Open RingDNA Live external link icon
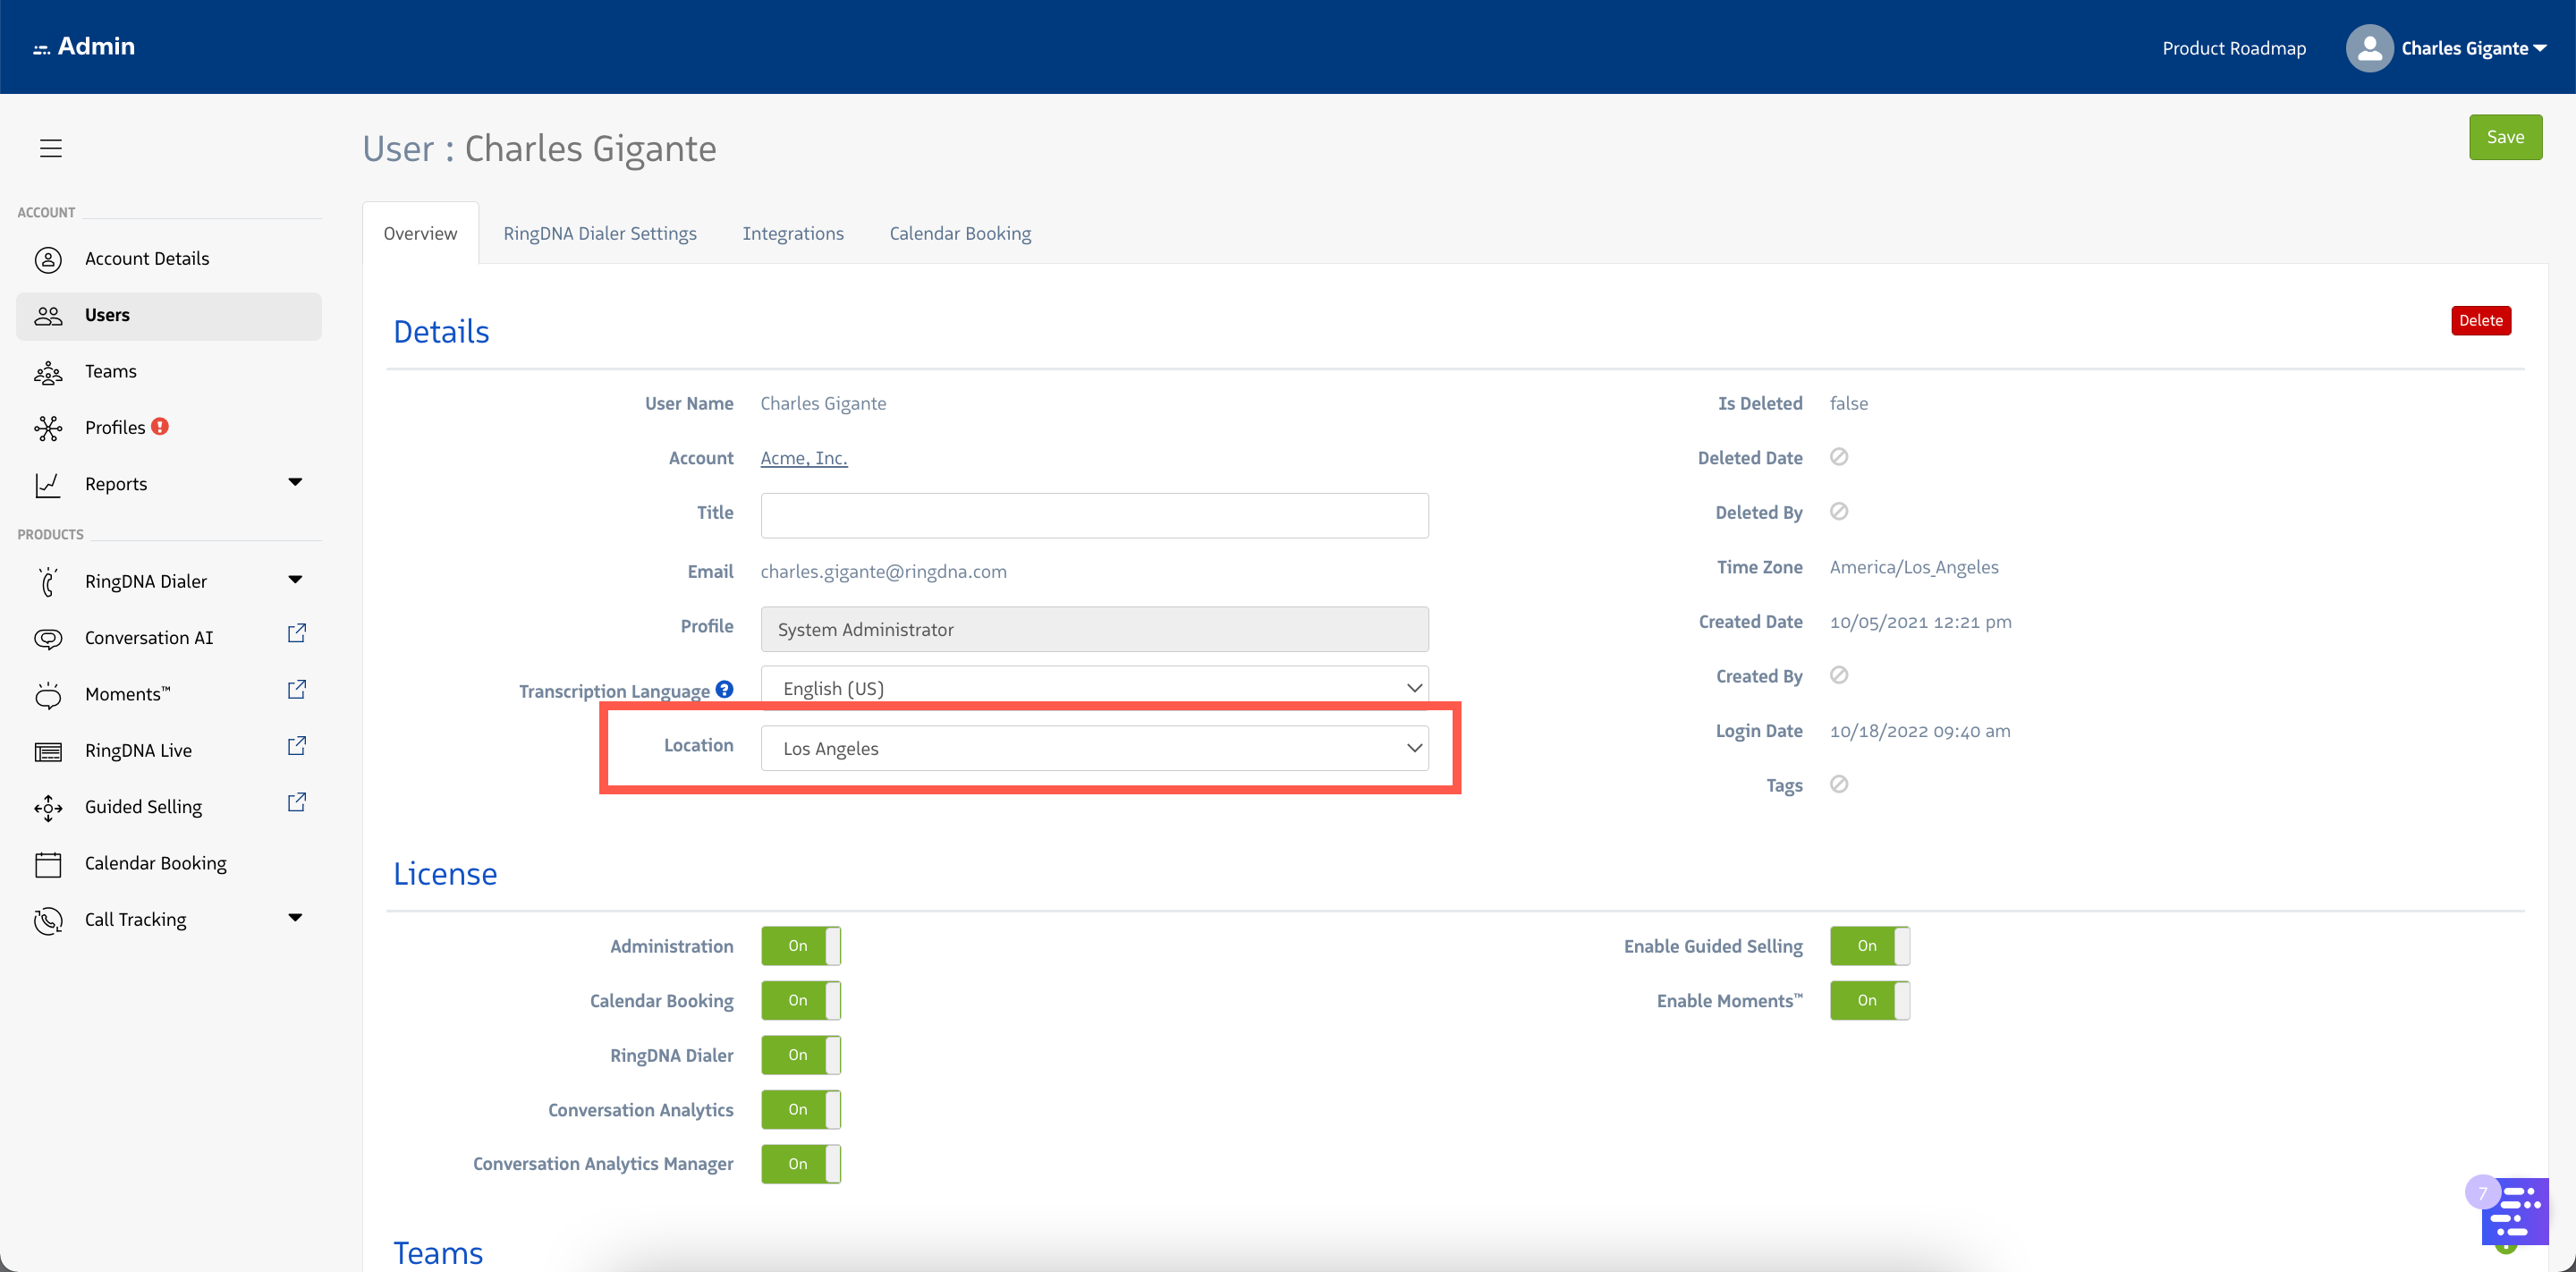2576x1272 pixels. click(296, 747)
